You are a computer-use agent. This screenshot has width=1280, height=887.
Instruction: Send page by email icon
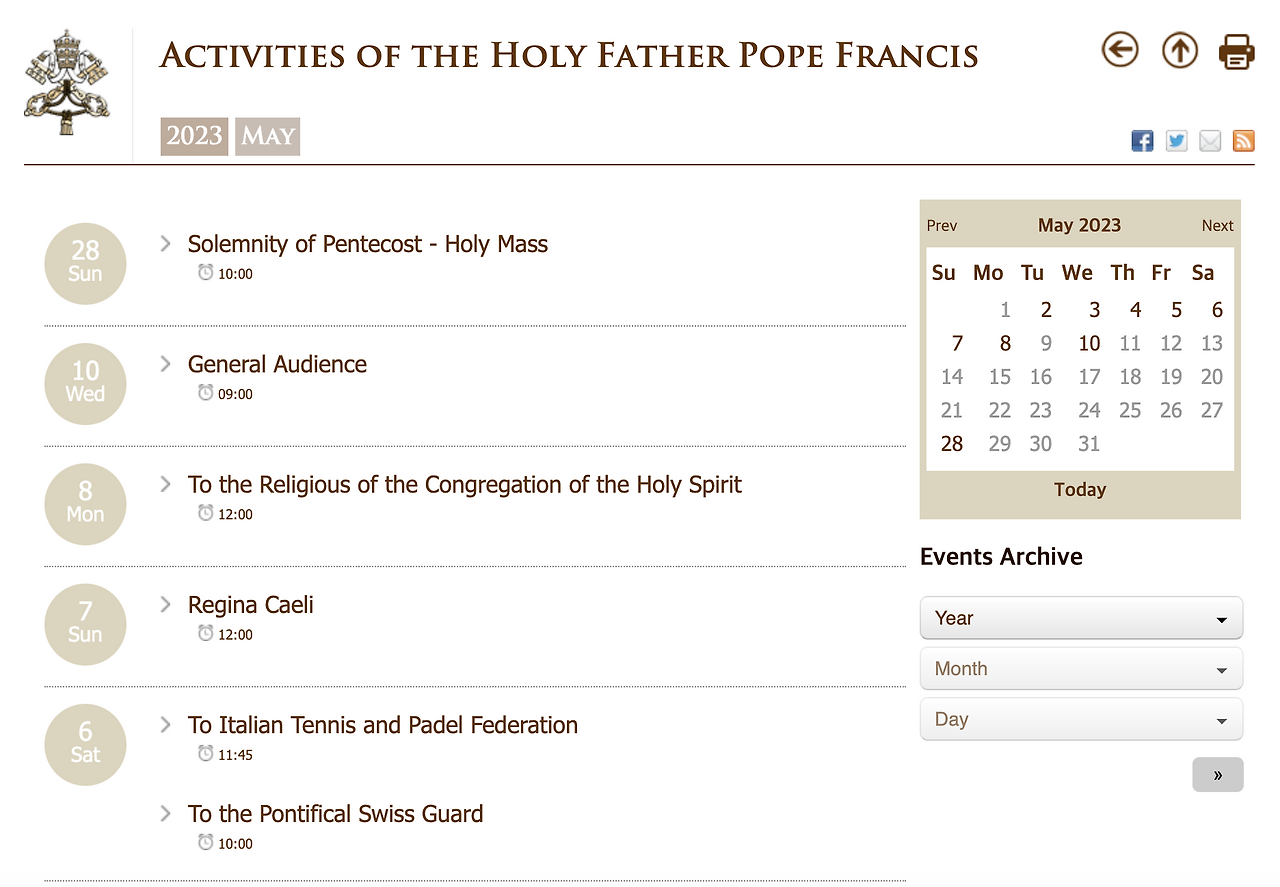click(x=1210, y=141)
